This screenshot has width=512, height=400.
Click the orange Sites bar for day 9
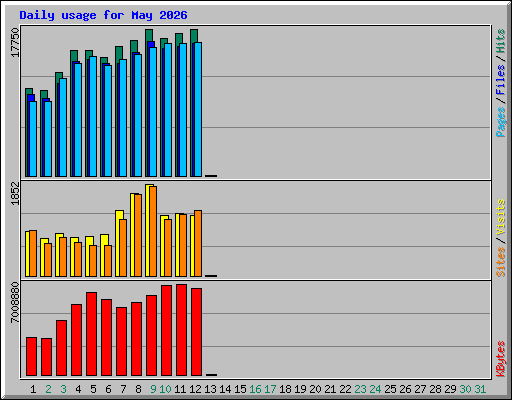coord(153,231)
